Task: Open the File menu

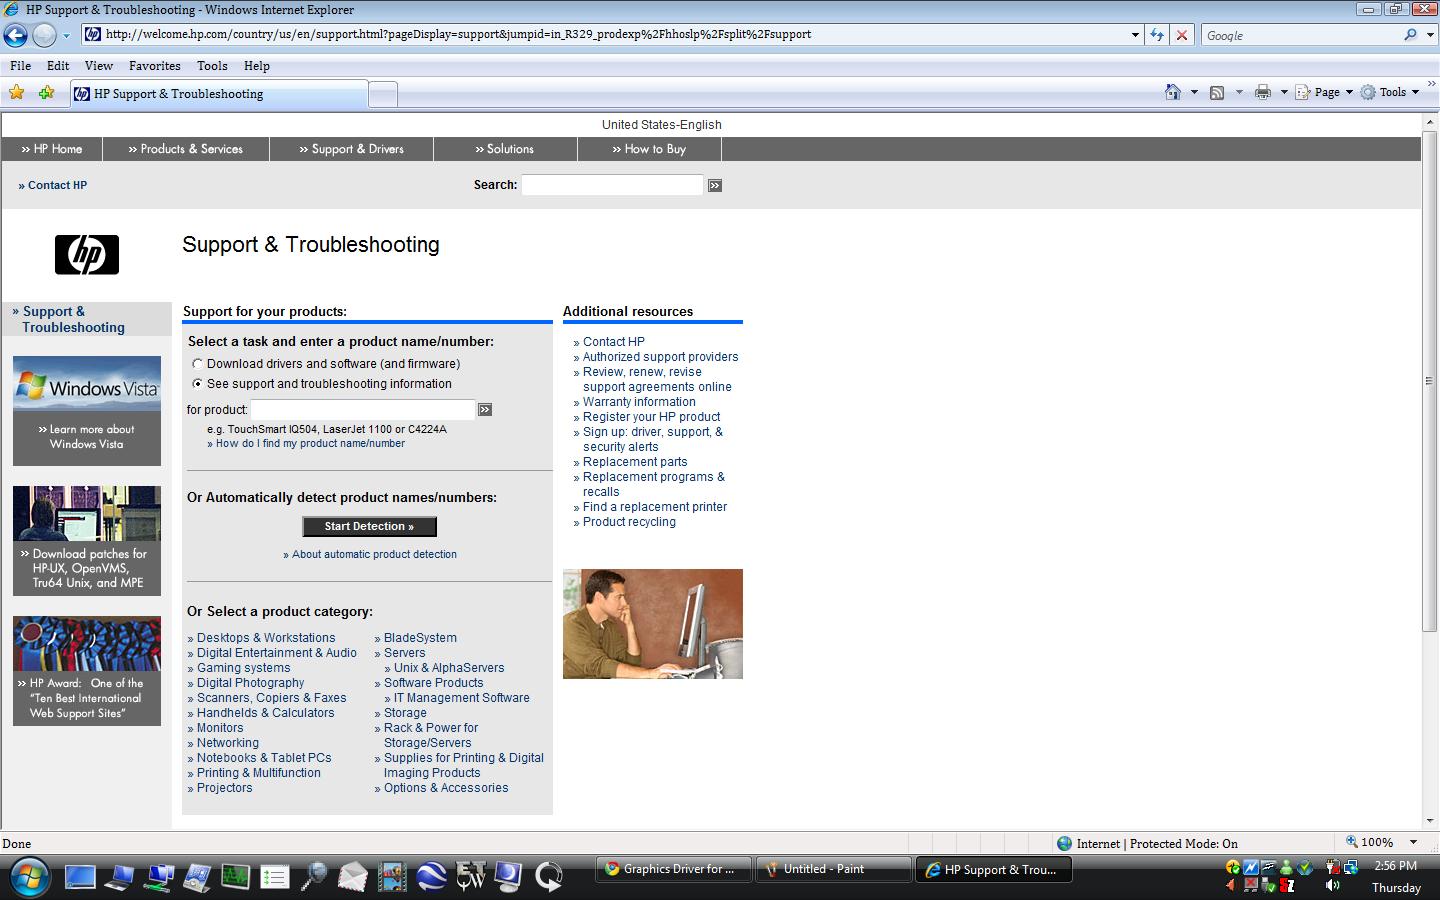Action: (20, 66)
